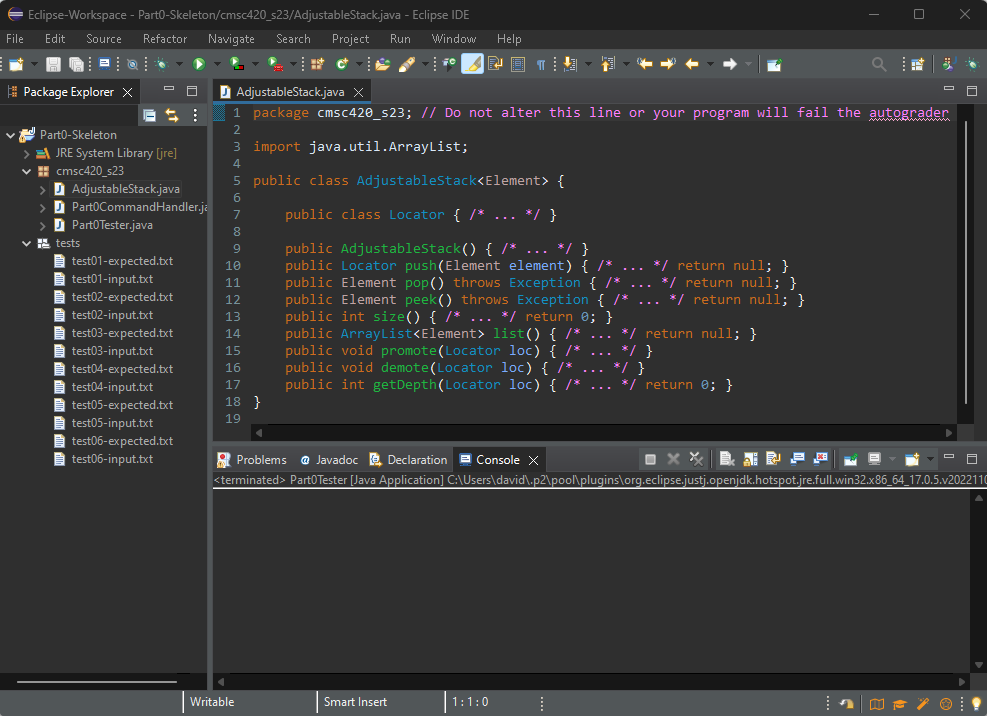Open the Refactor menu
Screen dimensions: 987x716
coord(163,39)
